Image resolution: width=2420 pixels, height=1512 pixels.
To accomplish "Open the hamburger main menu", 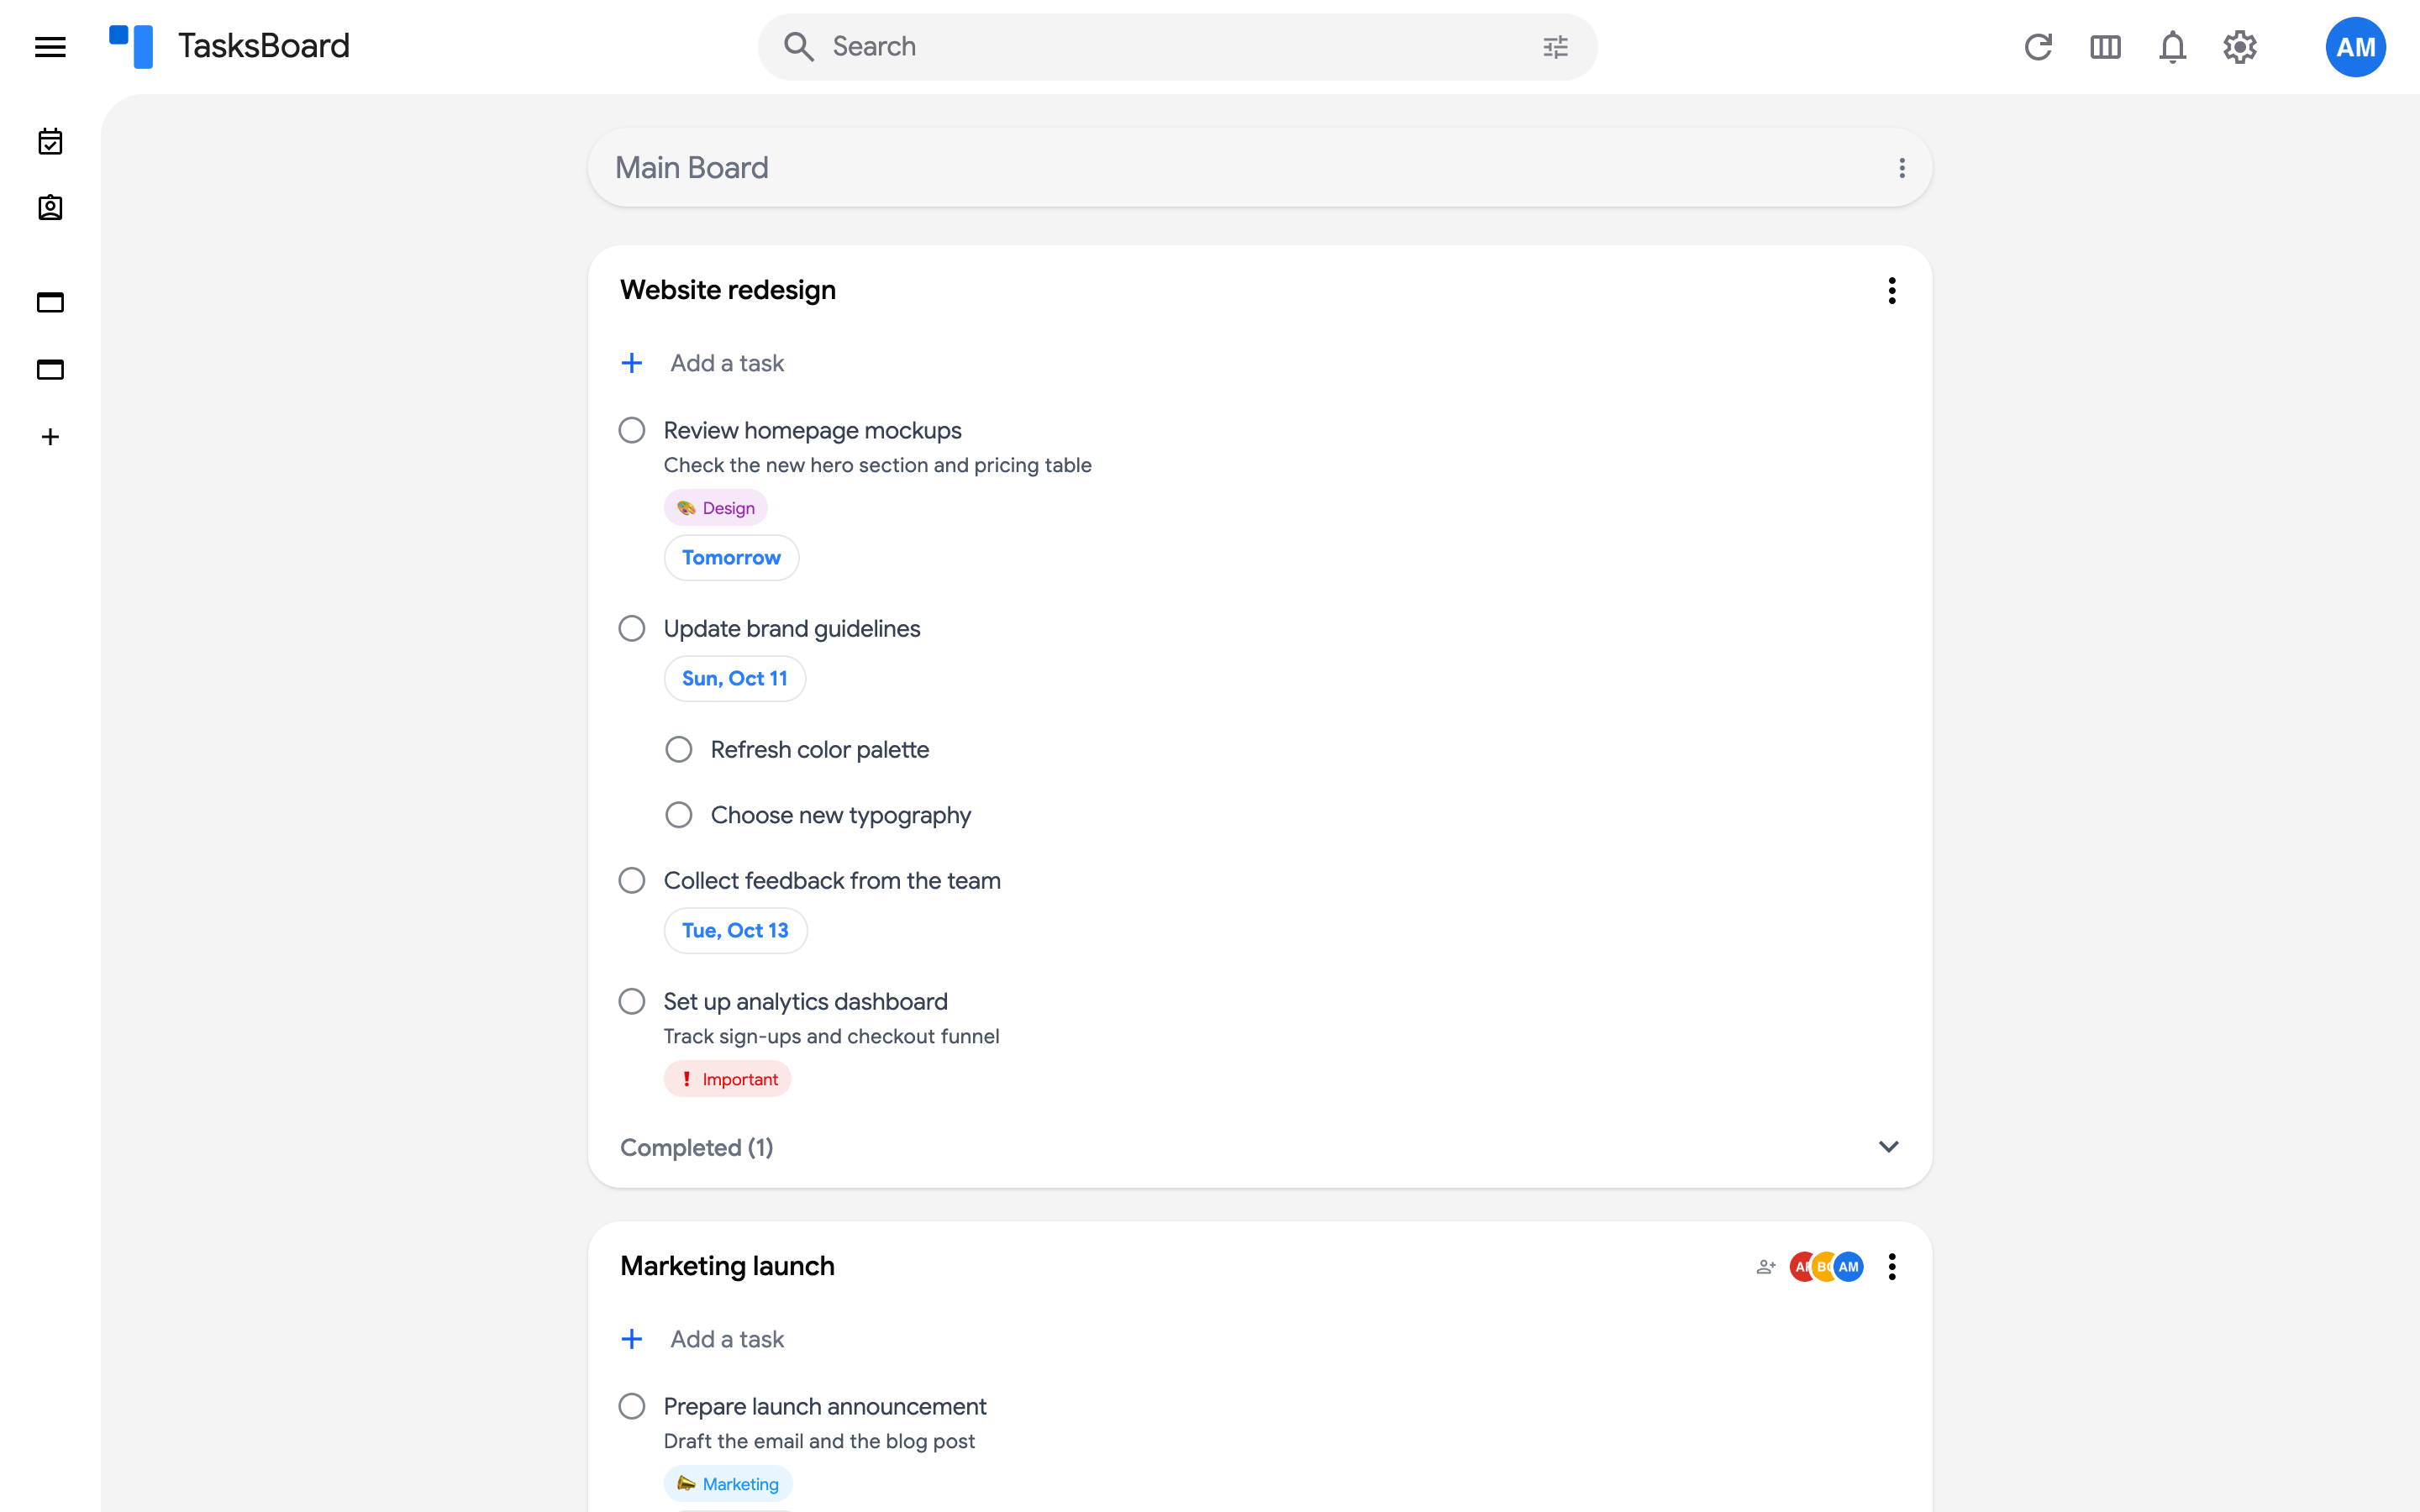I will (50, 47).
